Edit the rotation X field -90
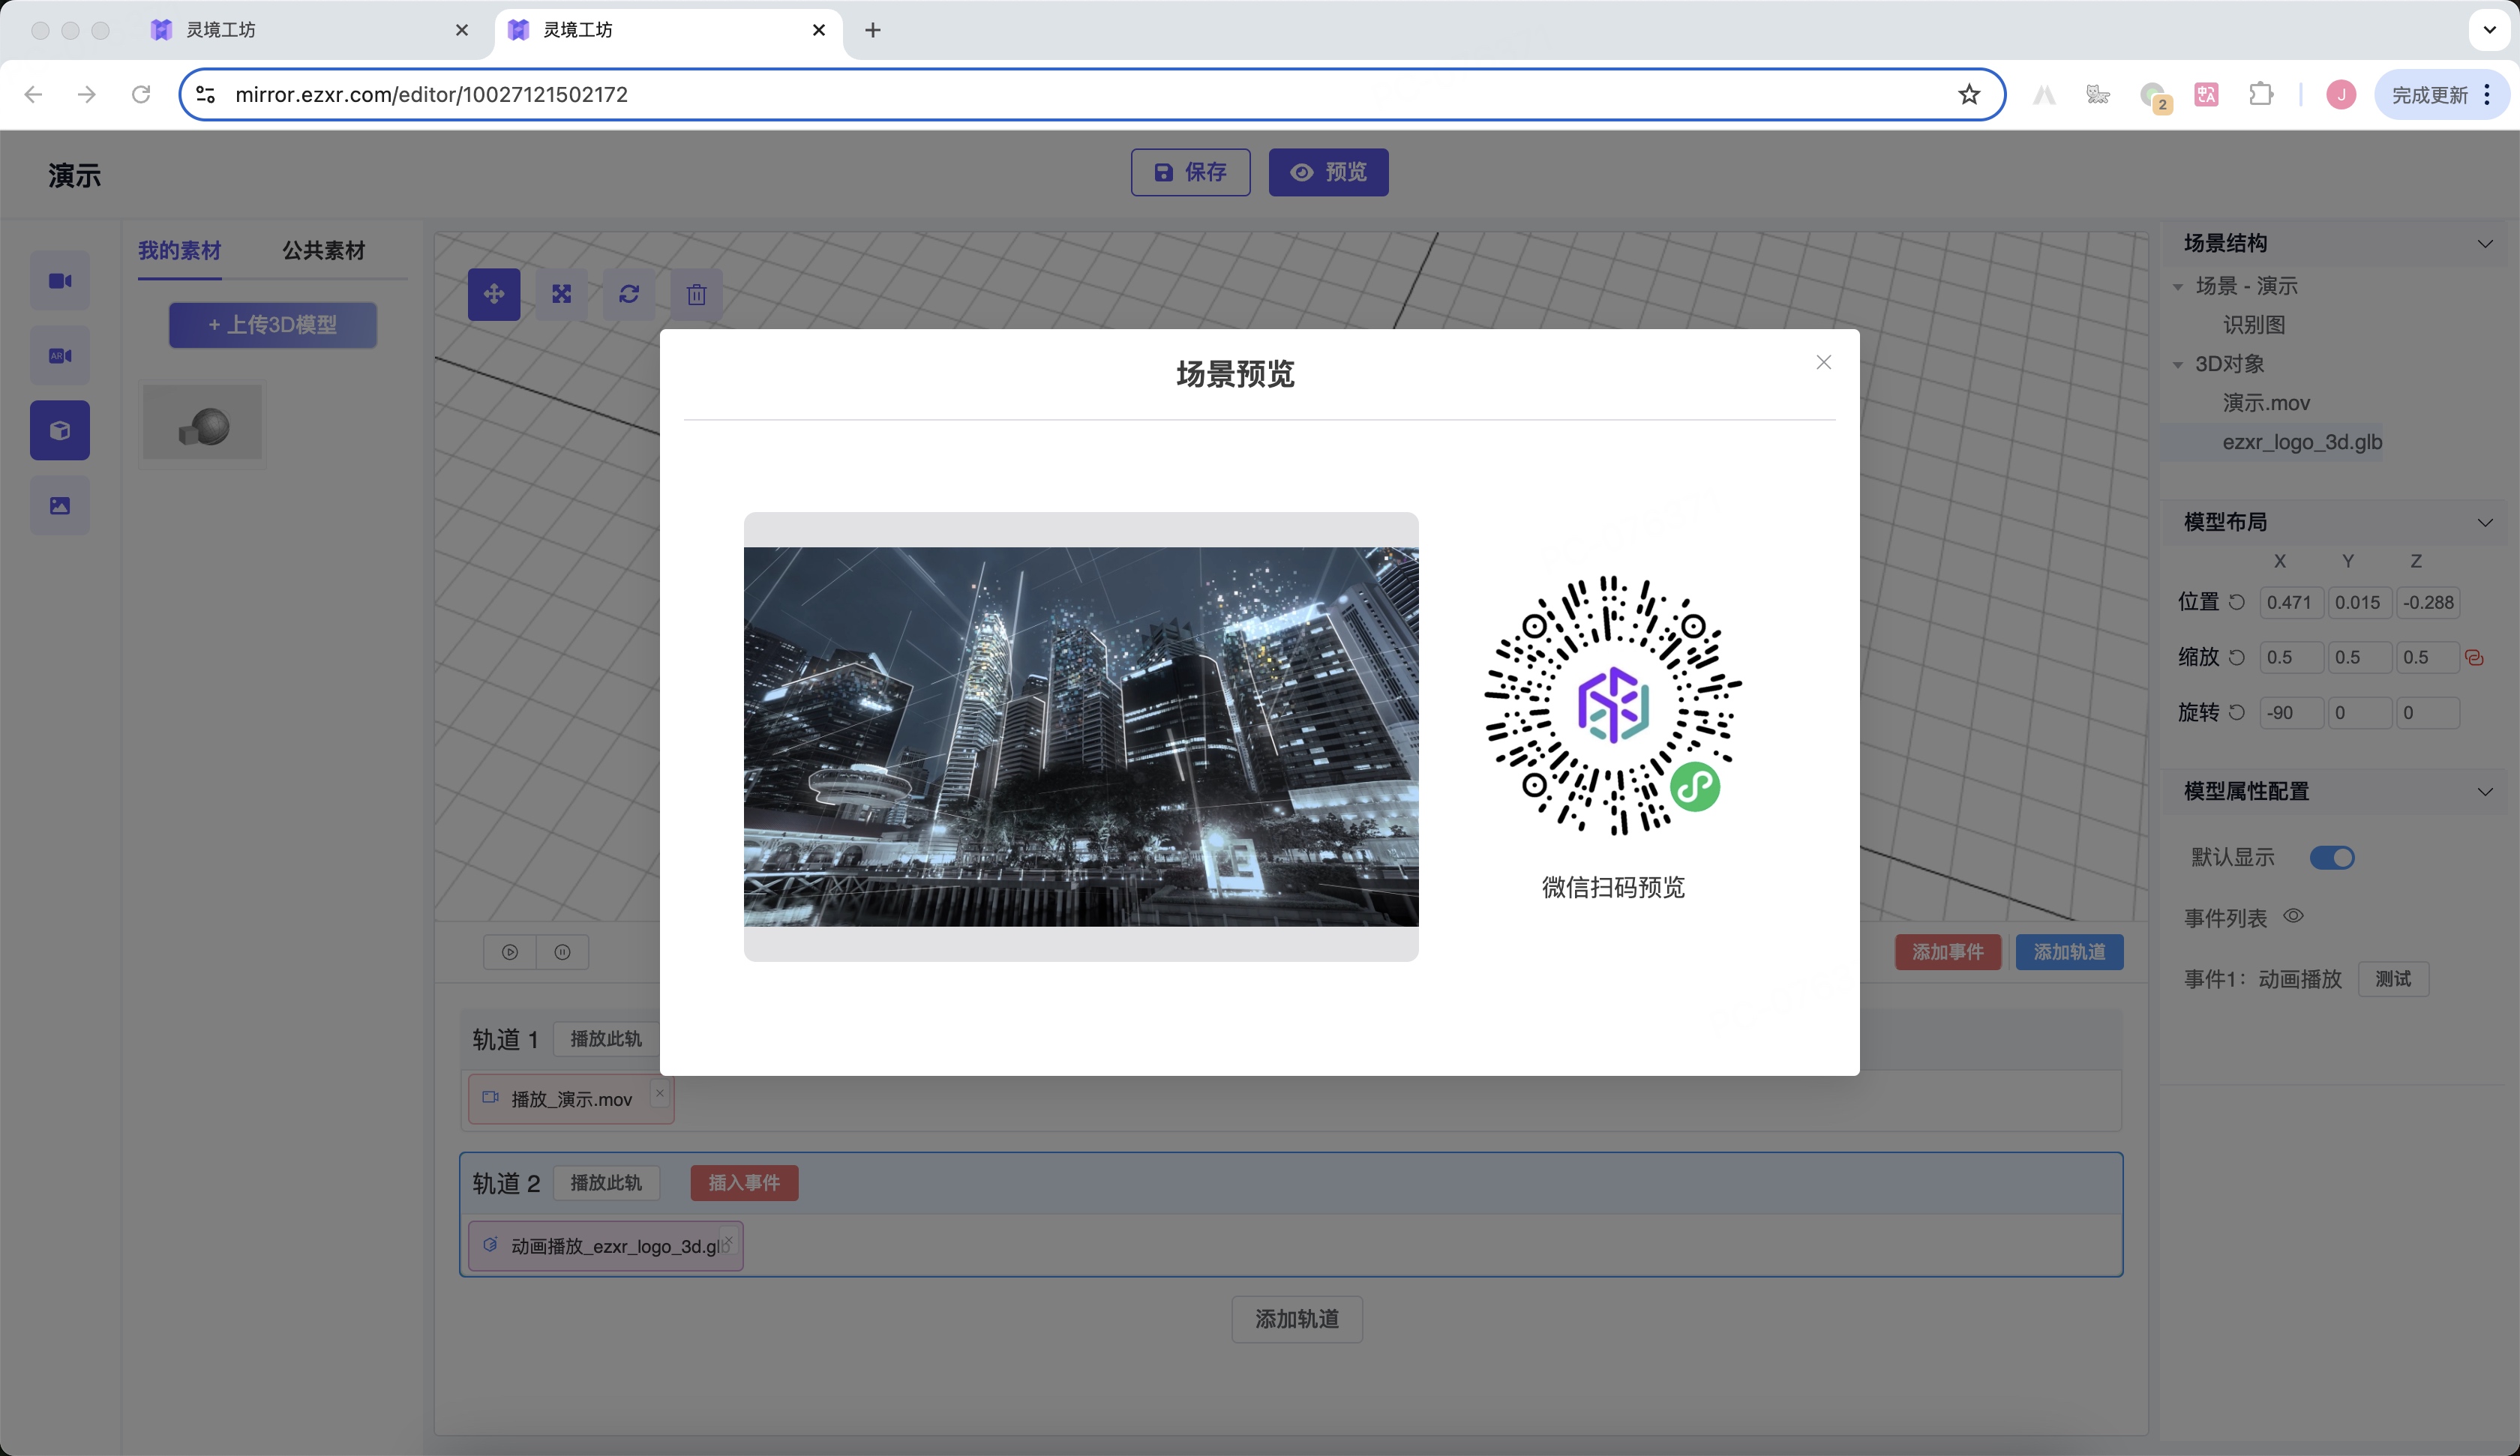The image size is (2520, 1456). pyautogui.click(x=2291, y=713)
